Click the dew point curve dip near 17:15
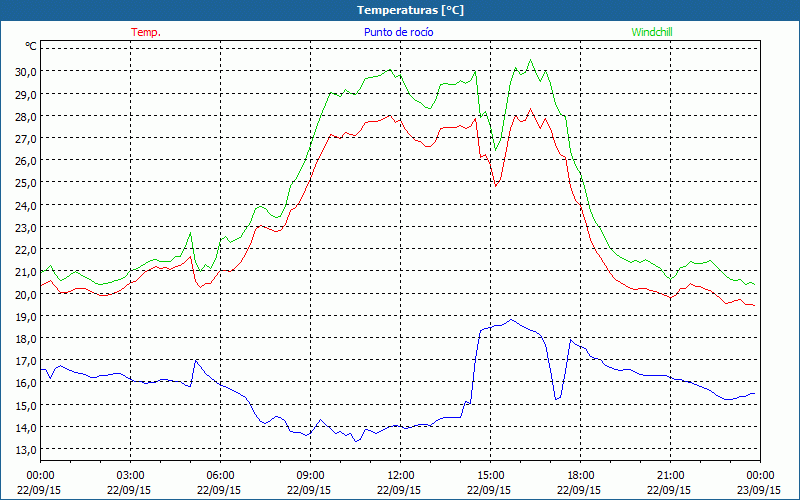 tap(556, 398)
